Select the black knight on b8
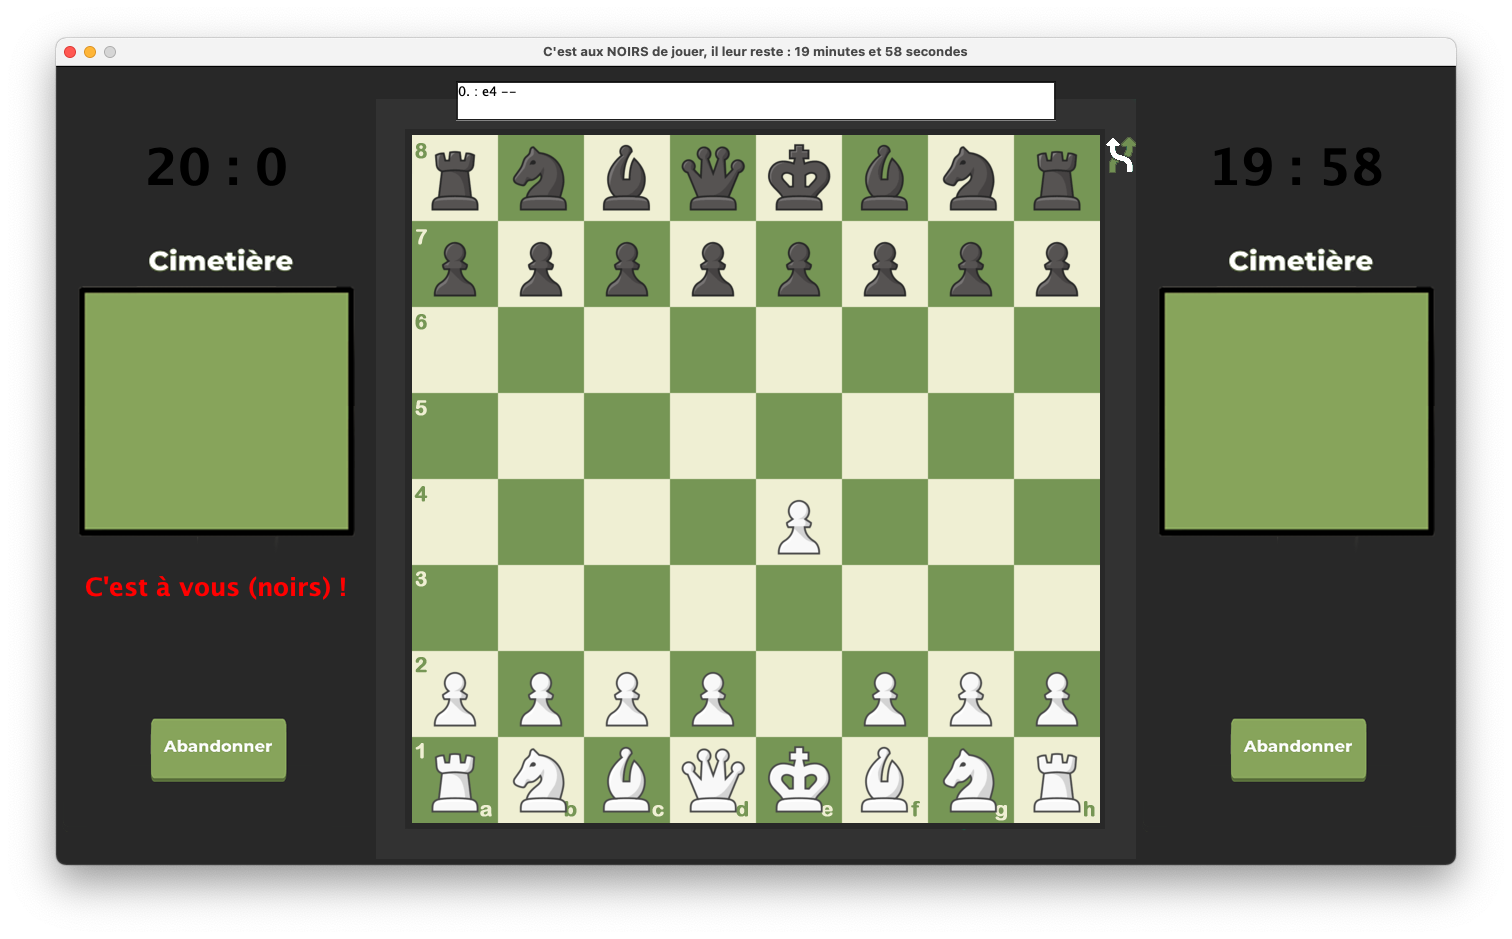 point(541,178)
